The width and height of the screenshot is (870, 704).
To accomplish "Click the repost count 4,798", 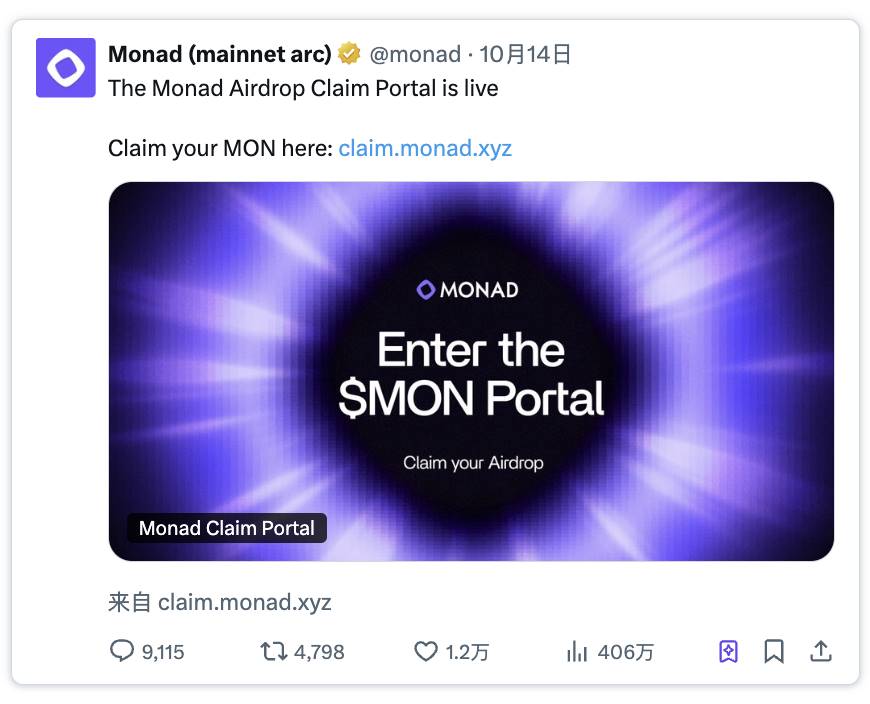I will [x=313, y=651].
